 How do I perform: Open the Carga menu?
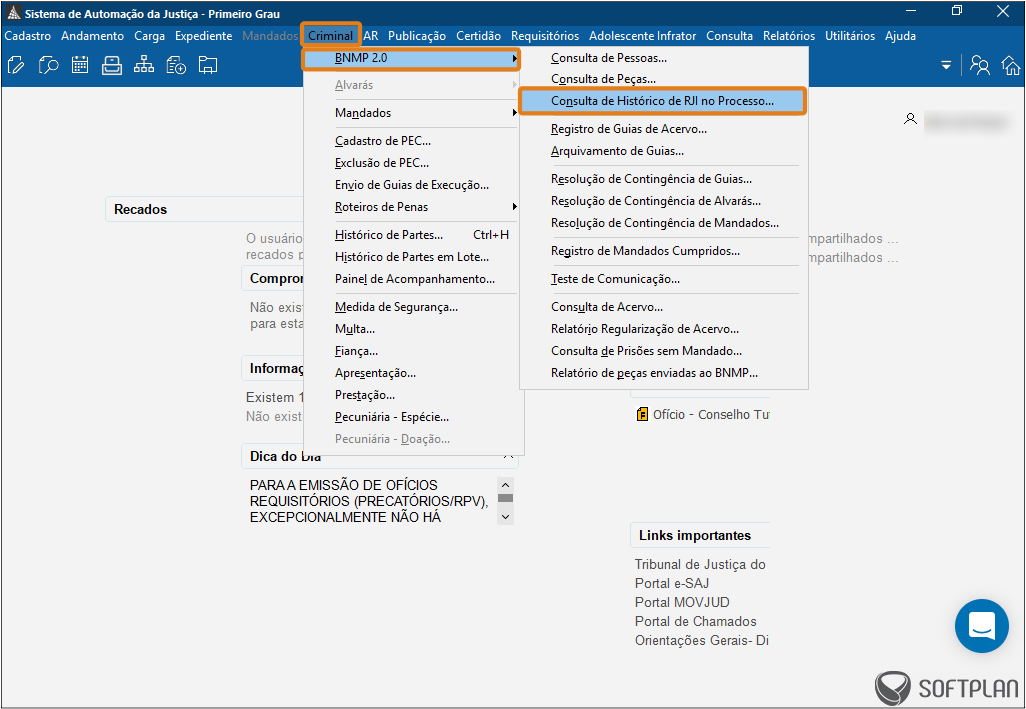tap(149, 36)
